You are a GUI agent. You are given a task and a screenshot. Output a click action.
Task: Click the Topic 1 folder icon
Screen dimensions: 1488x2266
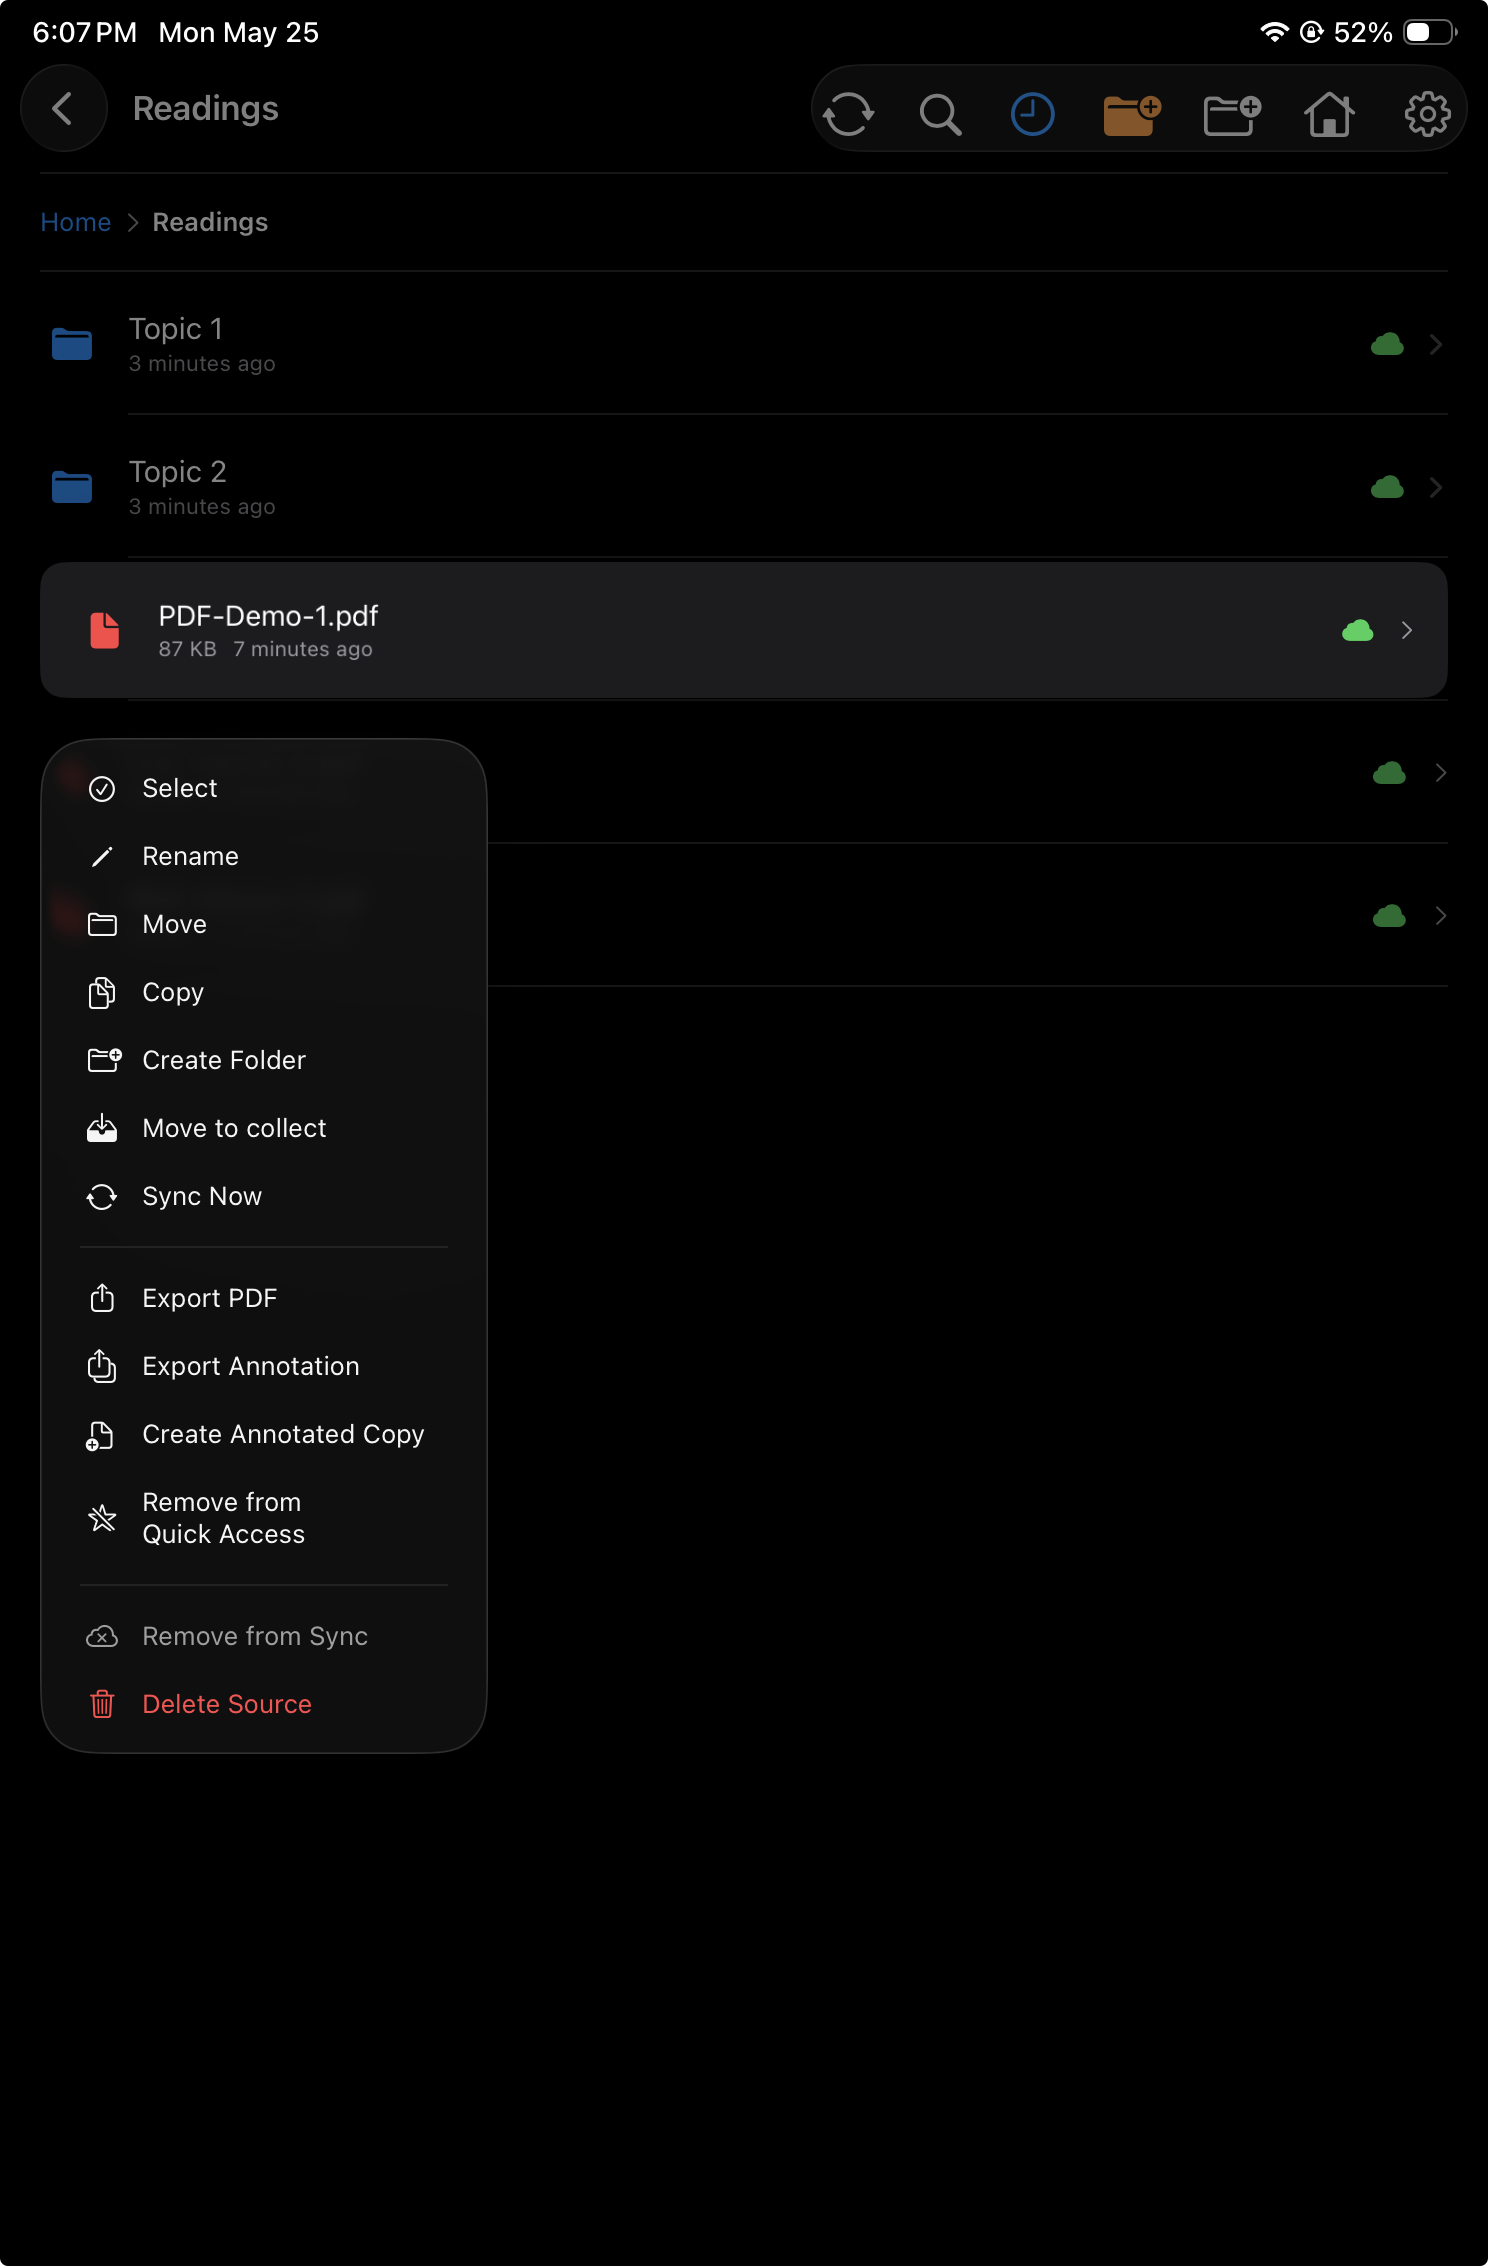72,344
